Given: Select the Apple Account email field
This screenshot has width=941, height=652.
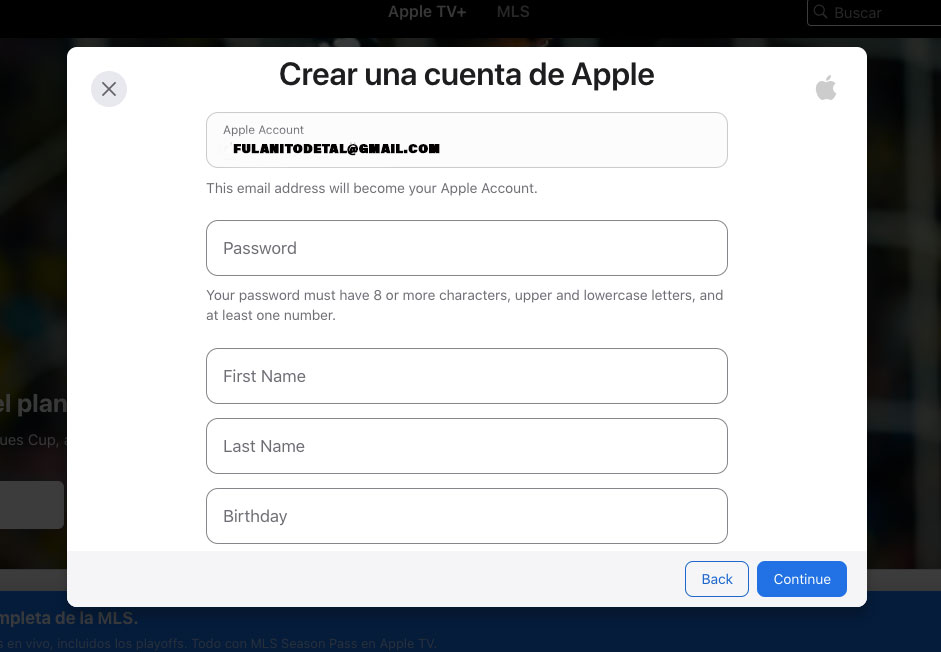Looking at the screenshot, I should (467, 140).
